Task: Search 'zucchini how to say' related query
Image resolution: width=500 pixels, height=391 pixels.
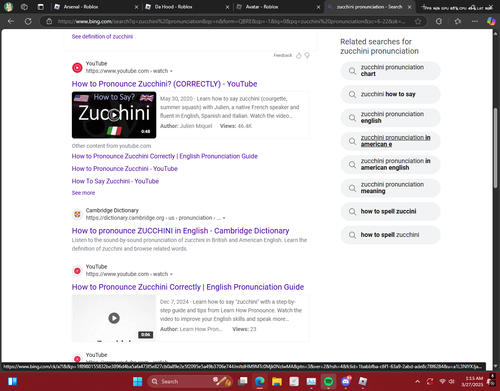Action: point(390,94)
